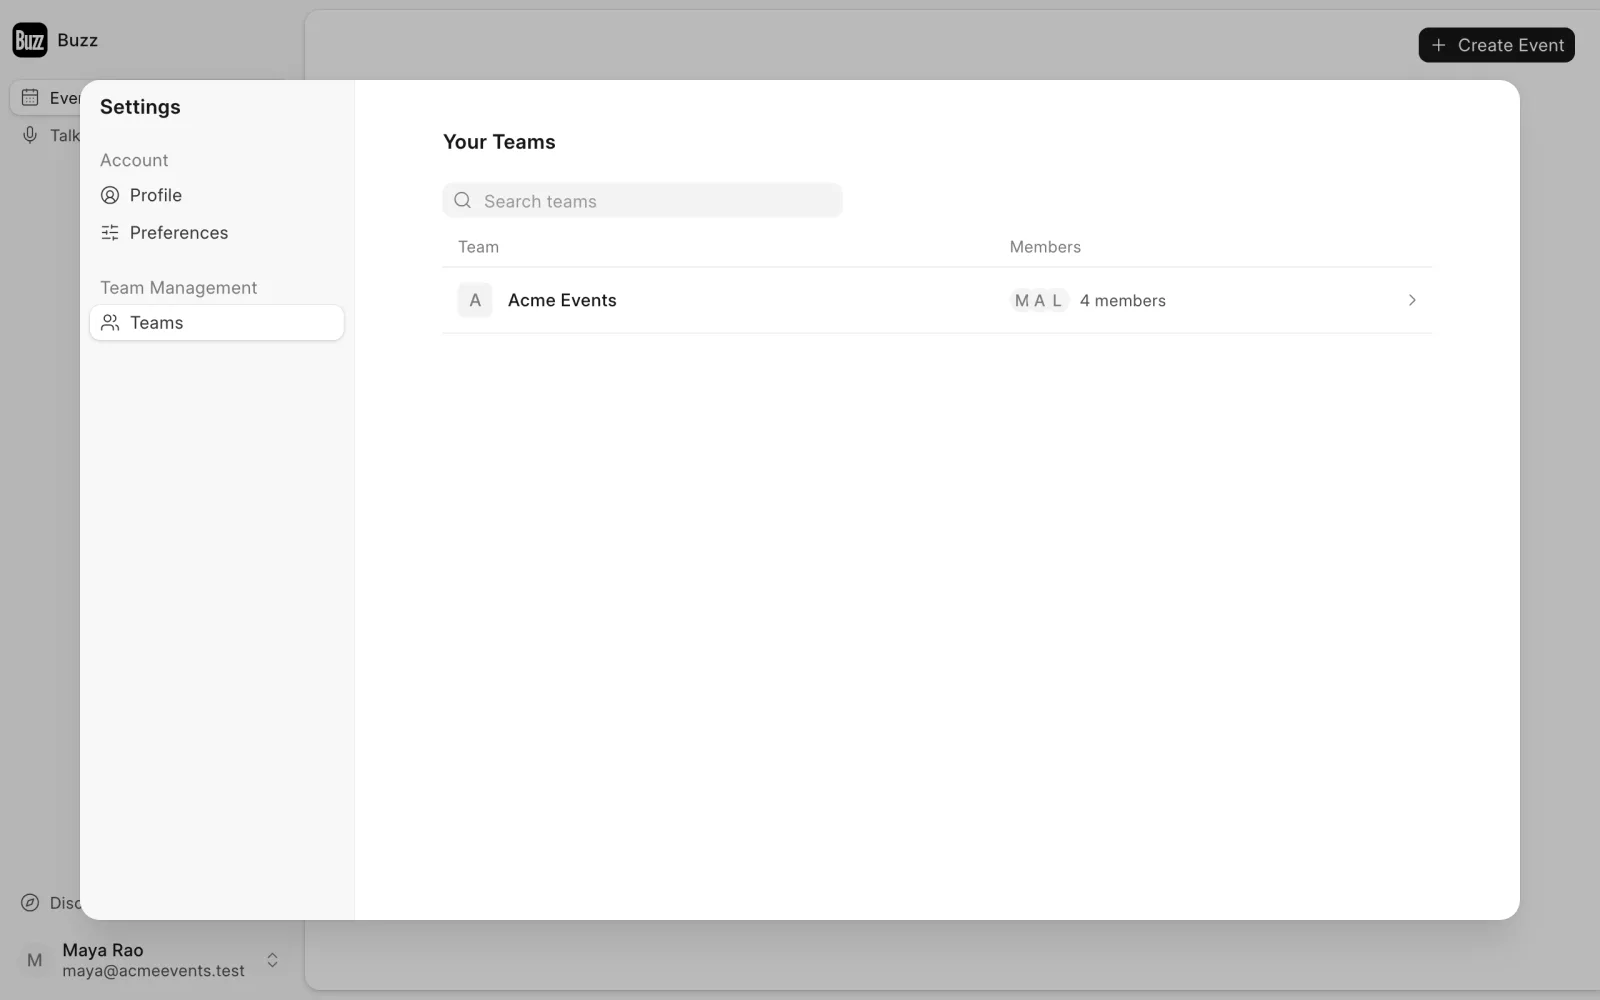Select Teams under Team Management
1600x1000 pixels.
point(216,322)
